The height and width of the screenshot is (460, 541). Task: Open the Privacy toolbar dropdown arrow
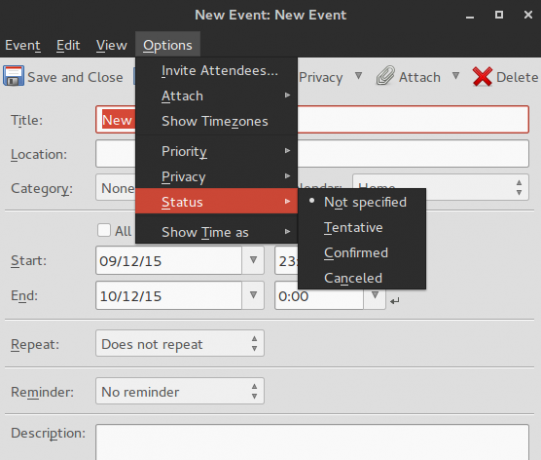point(358,76)
